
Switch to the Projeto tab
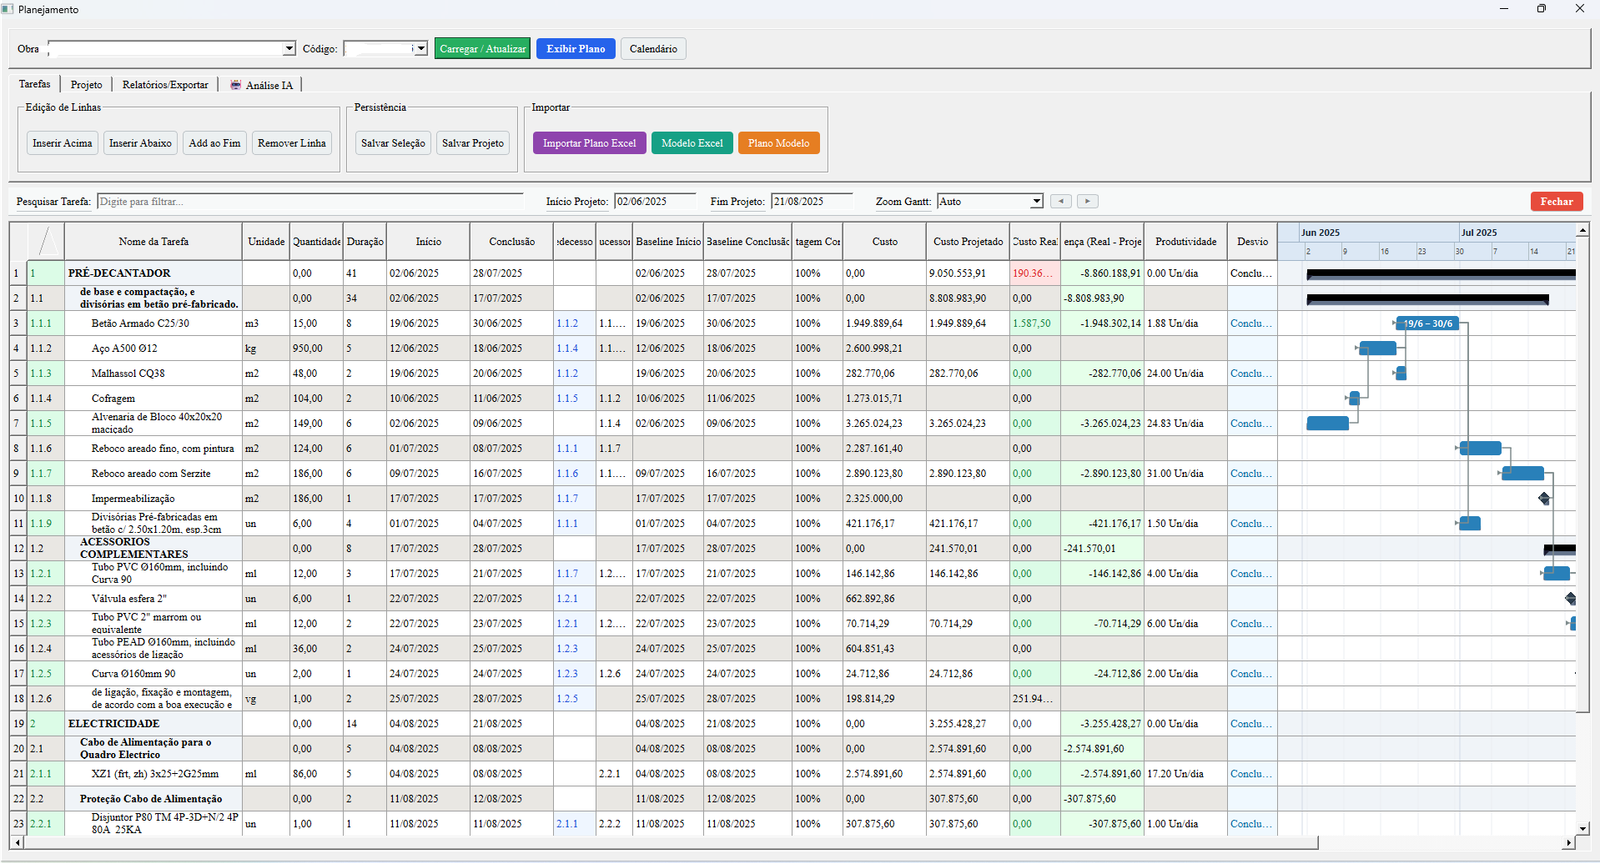(86, 85)
